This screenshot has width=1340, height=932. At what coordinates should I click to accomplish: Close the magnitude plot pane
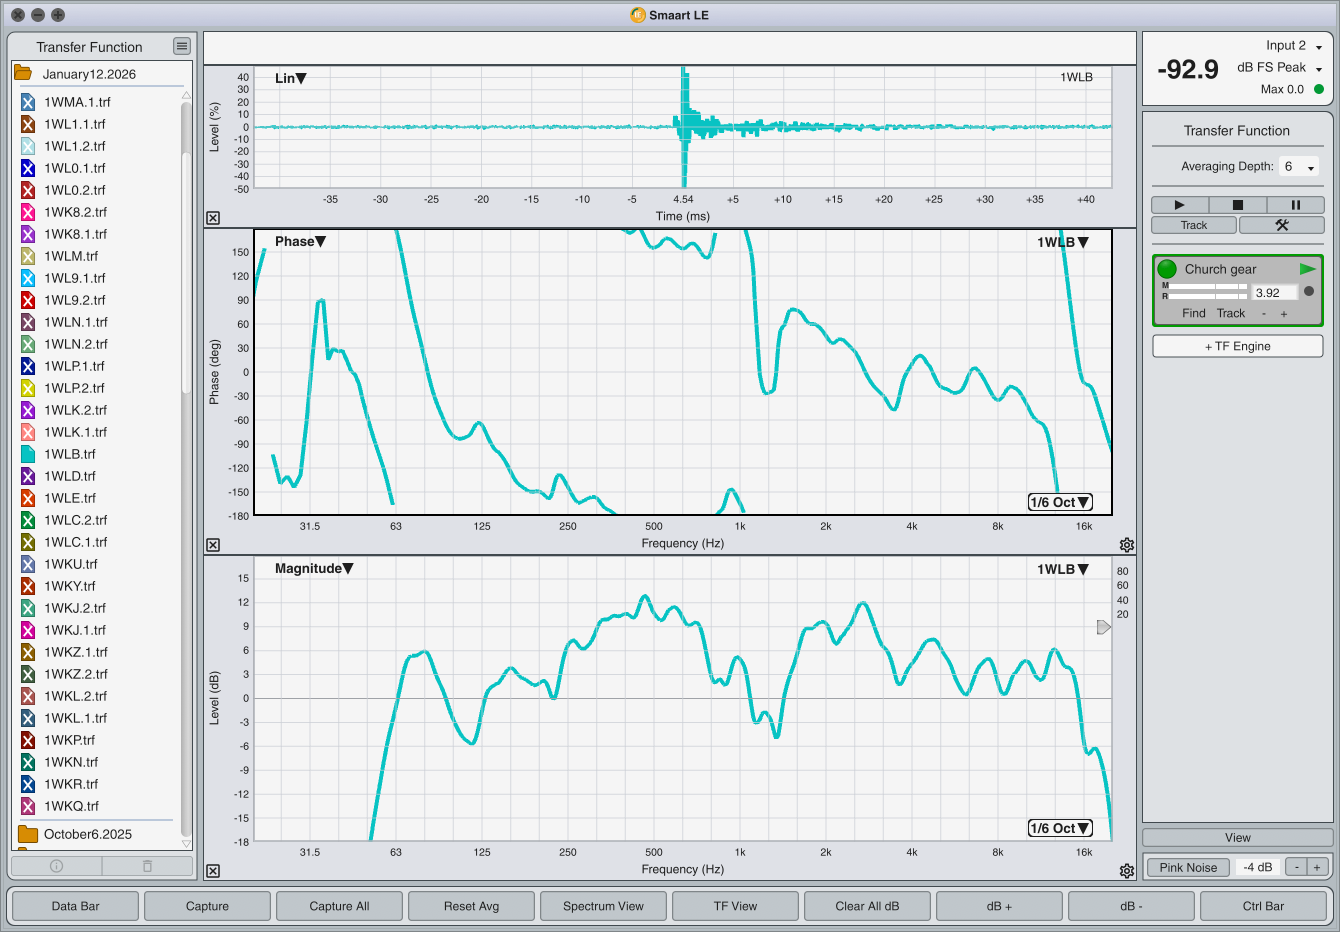213,871
